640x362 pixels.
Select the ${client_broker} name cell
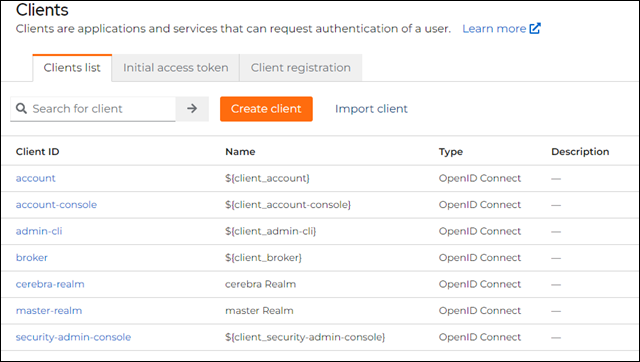(x=263, y=258)
